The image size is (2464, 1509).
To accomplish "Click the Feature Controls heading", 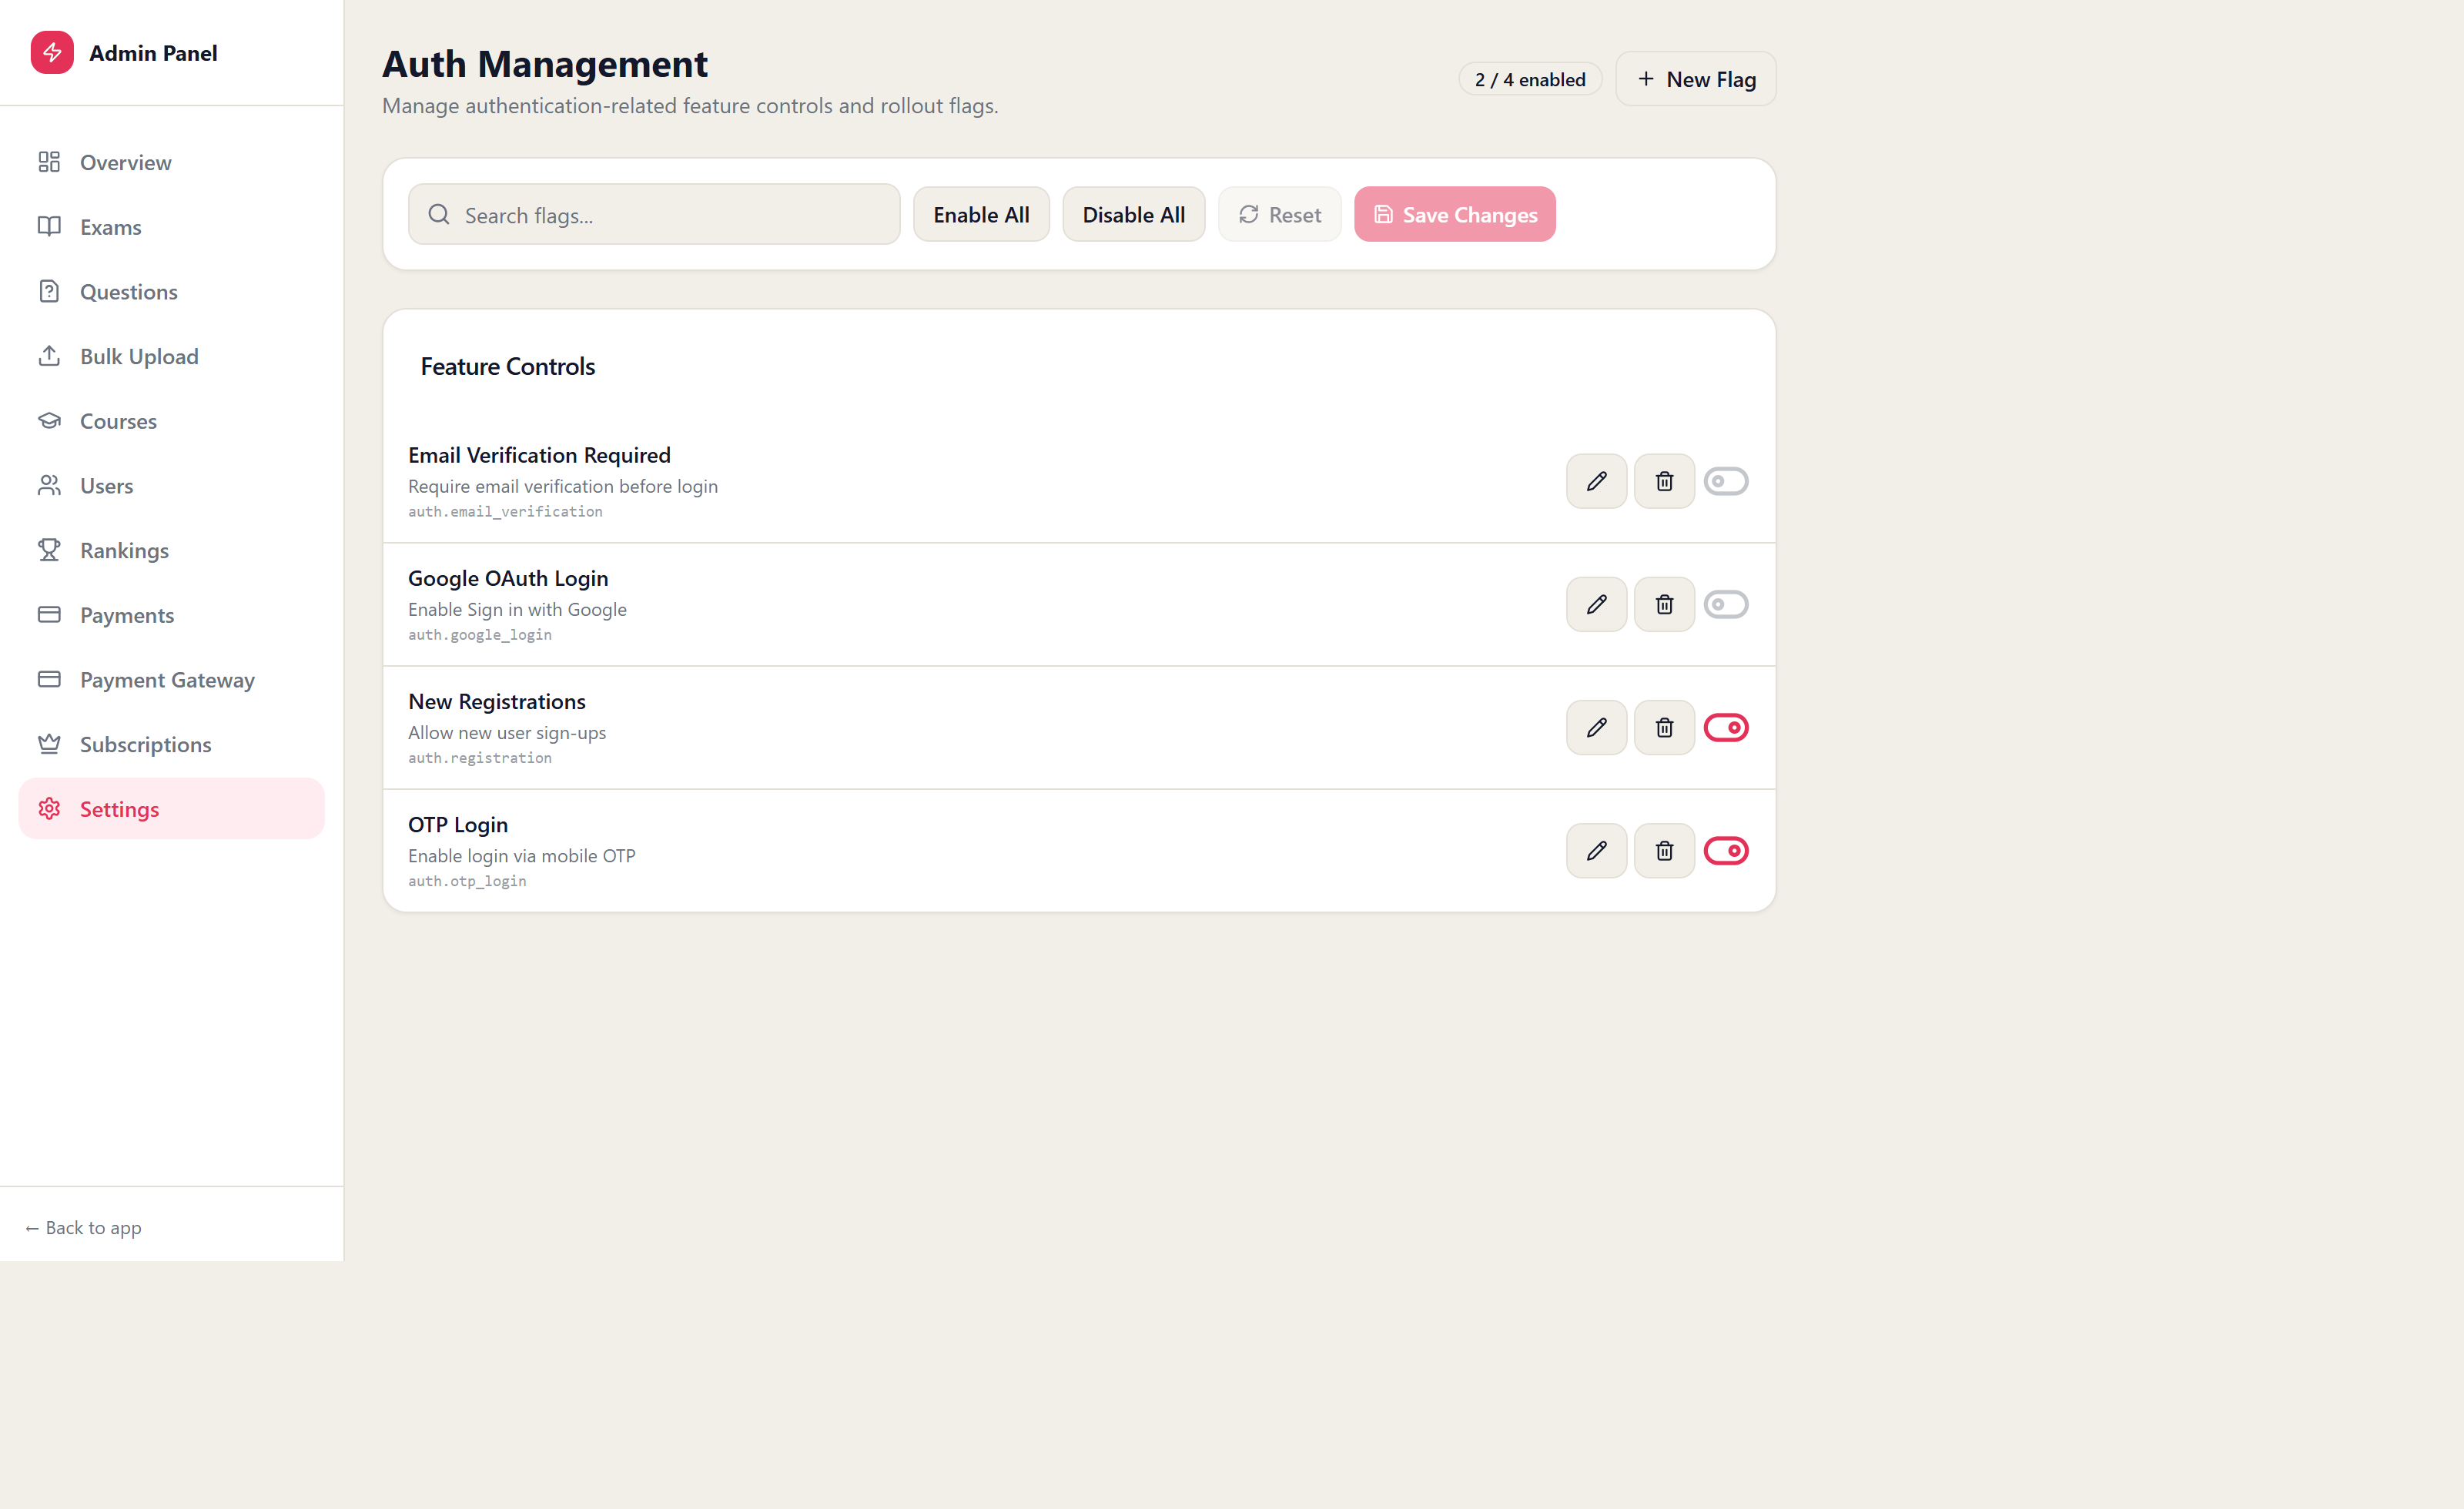I will pos(507,366).
